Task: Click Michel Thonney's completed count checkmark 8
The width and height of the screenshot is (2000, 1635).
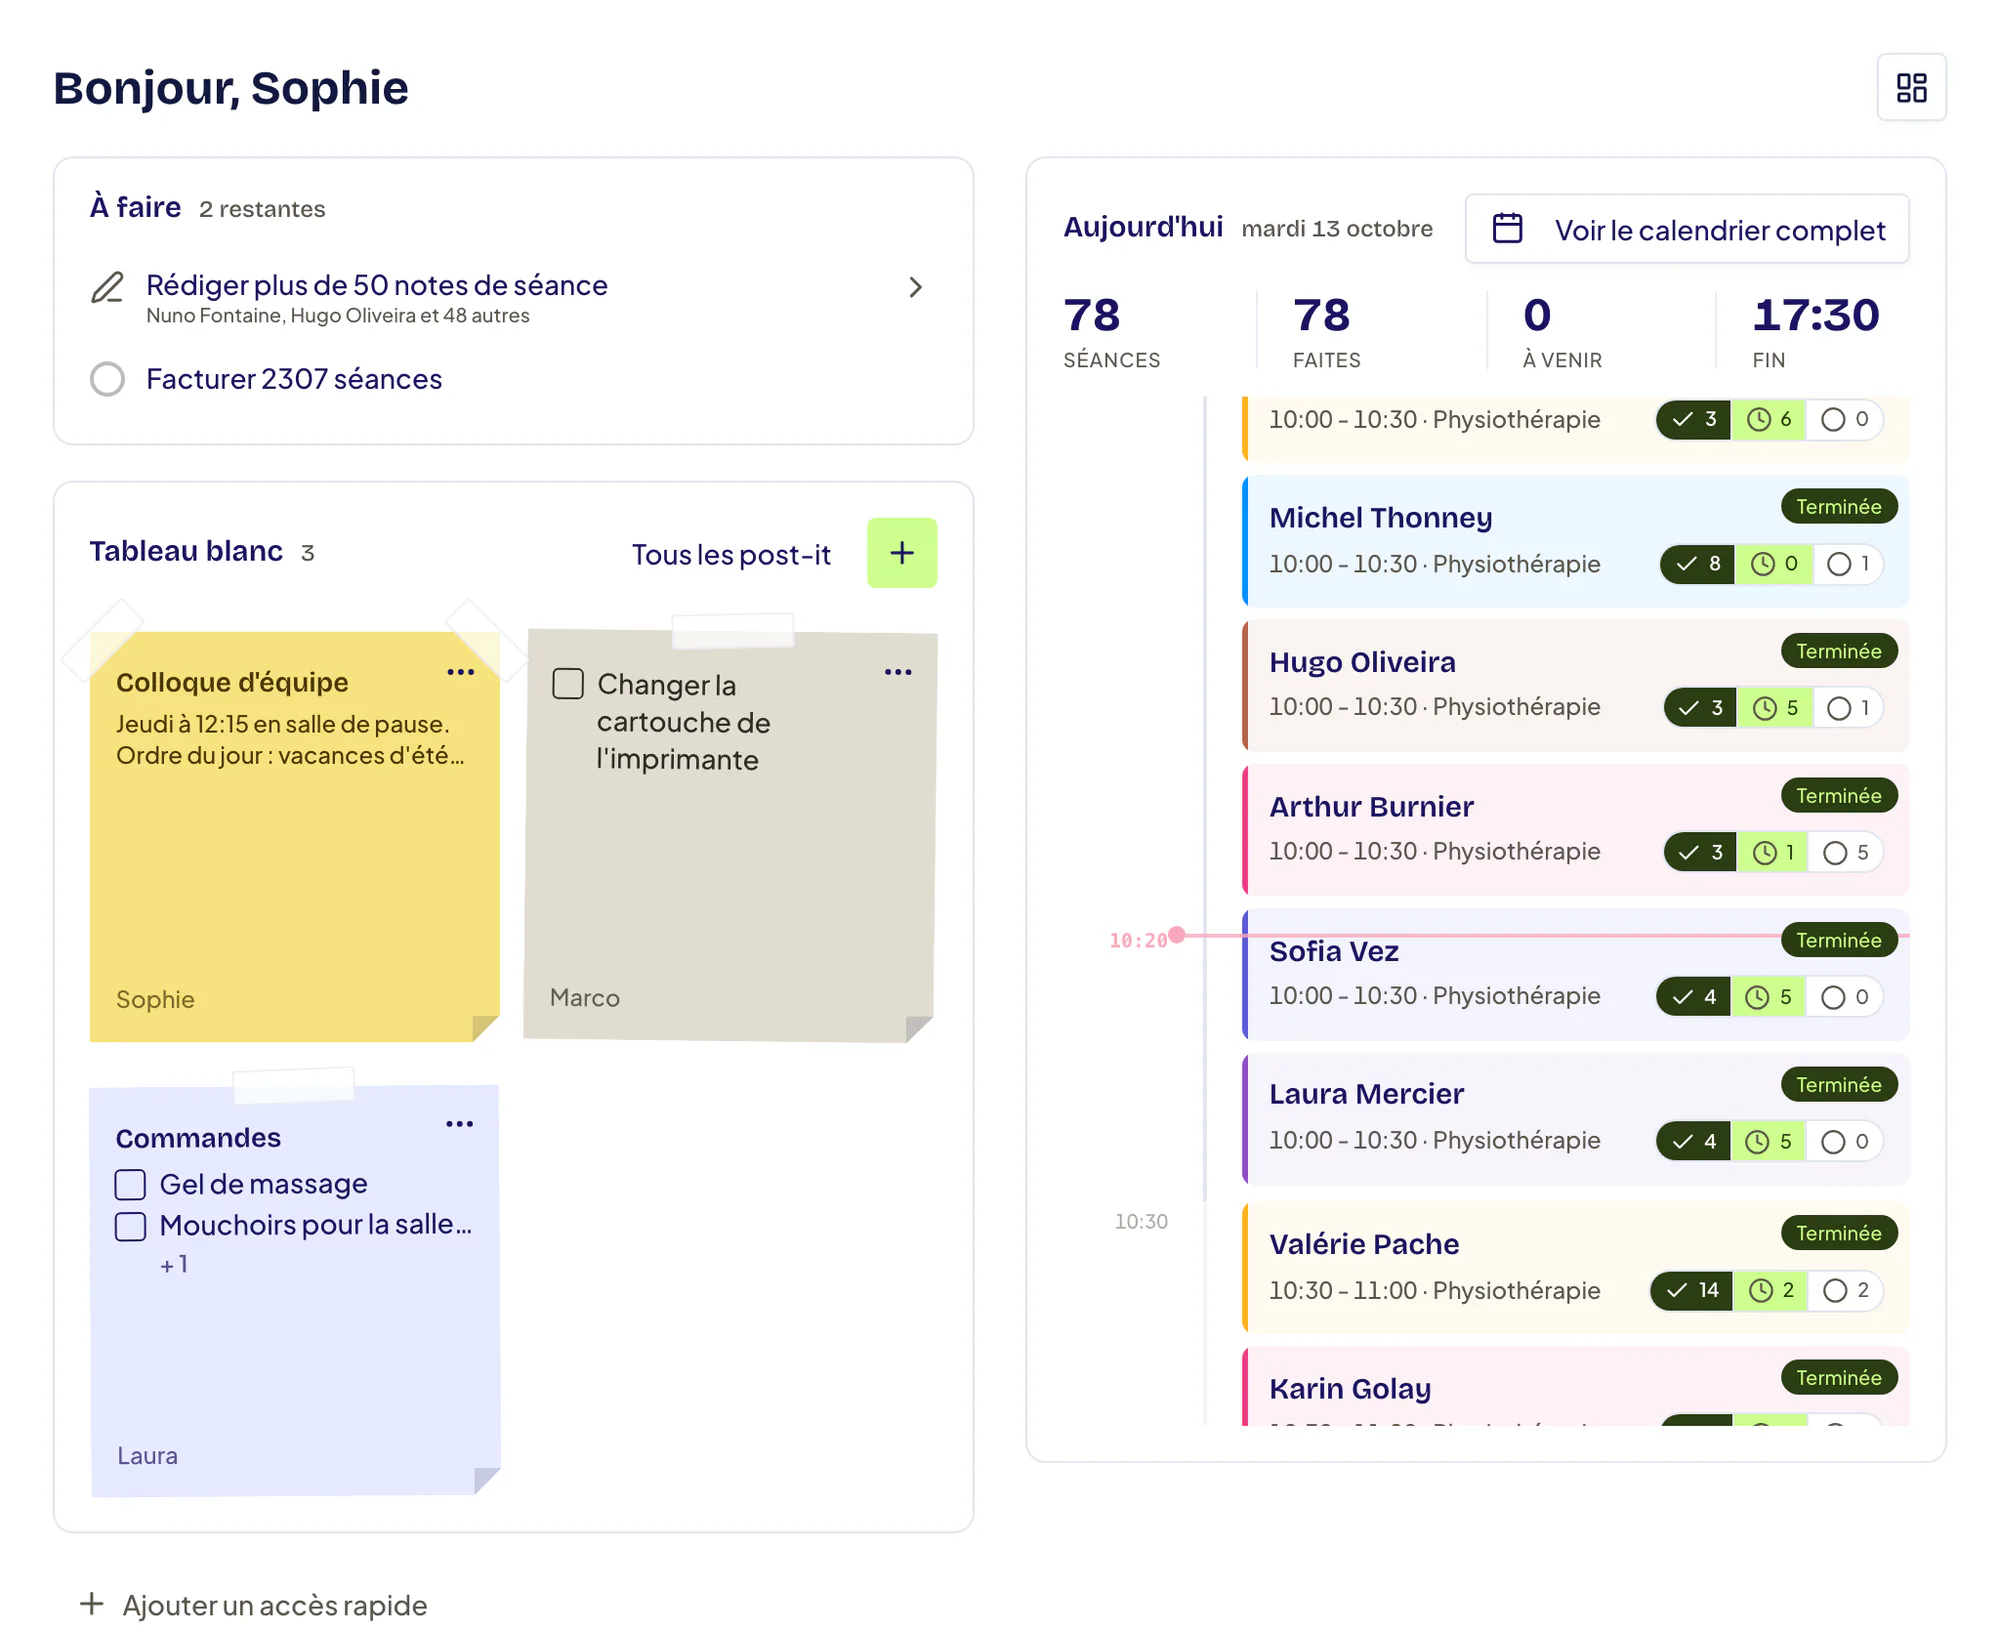Action: (x=1698, y=564)
